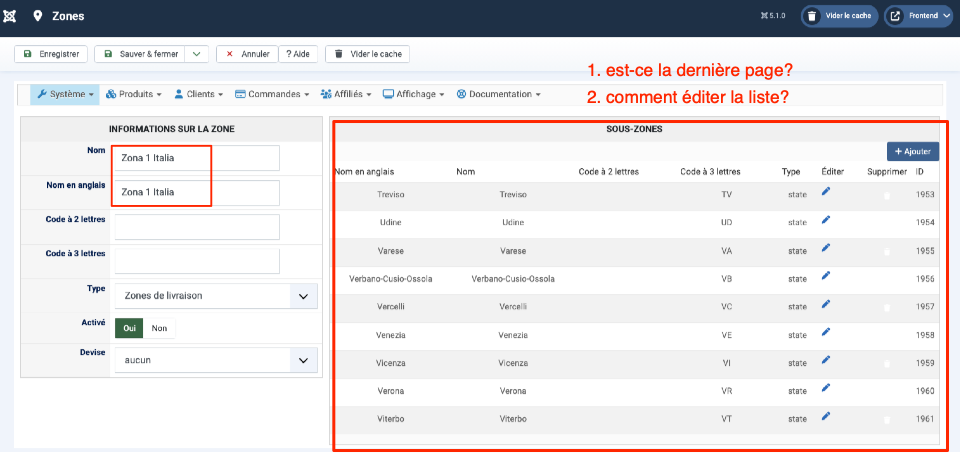Click the header Vider le cache button
The height and width of the screenshot is (453, 960).
pos(840,17)
